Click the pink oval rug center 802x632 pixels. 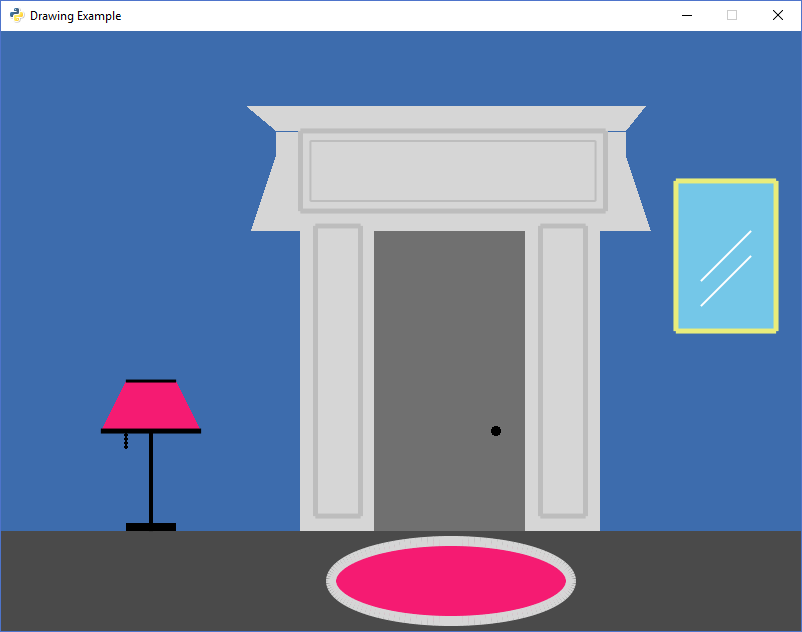coord(451,581)
